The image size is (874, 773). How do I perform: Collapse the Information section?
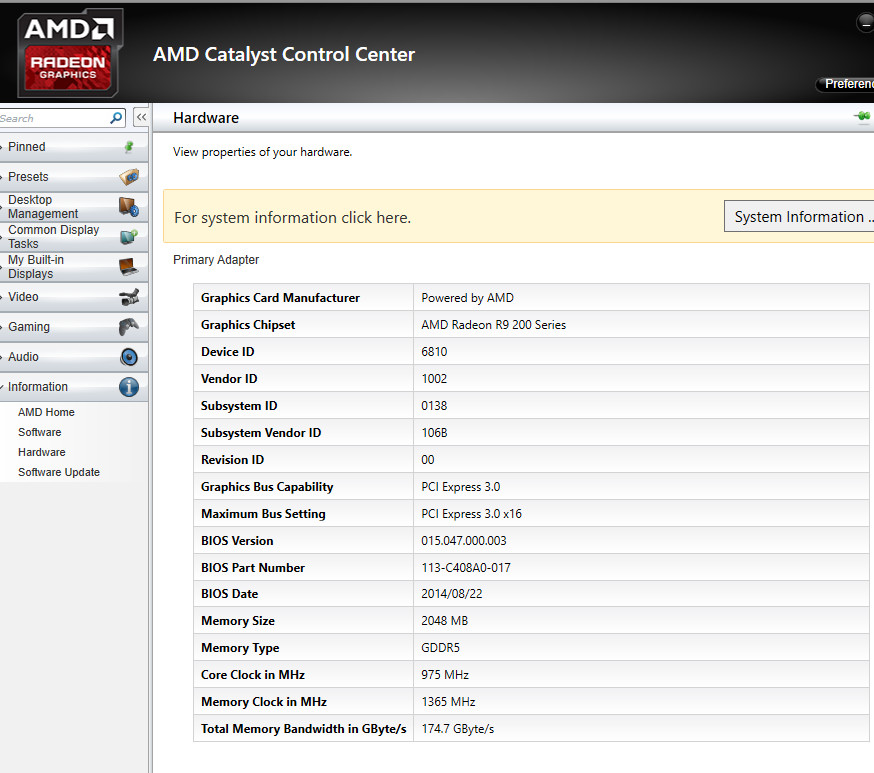click(x=74, y=387)
